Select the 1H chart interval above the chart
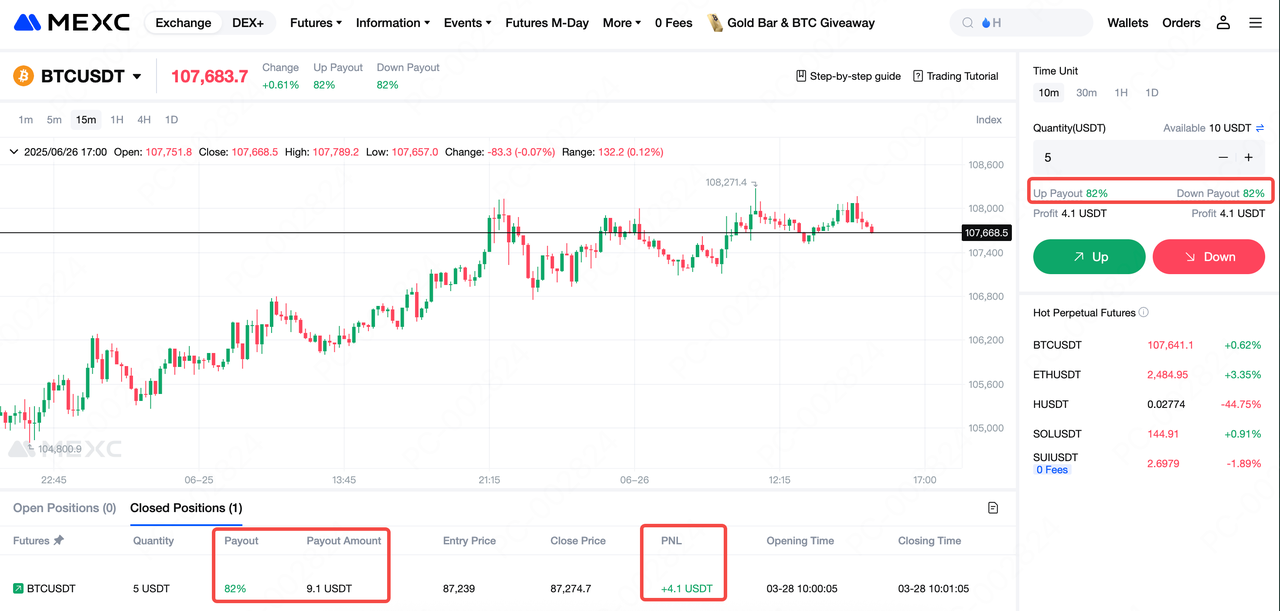Viewport: 1280px width, 611px height. pyautogui.click(x=117, y=120)
